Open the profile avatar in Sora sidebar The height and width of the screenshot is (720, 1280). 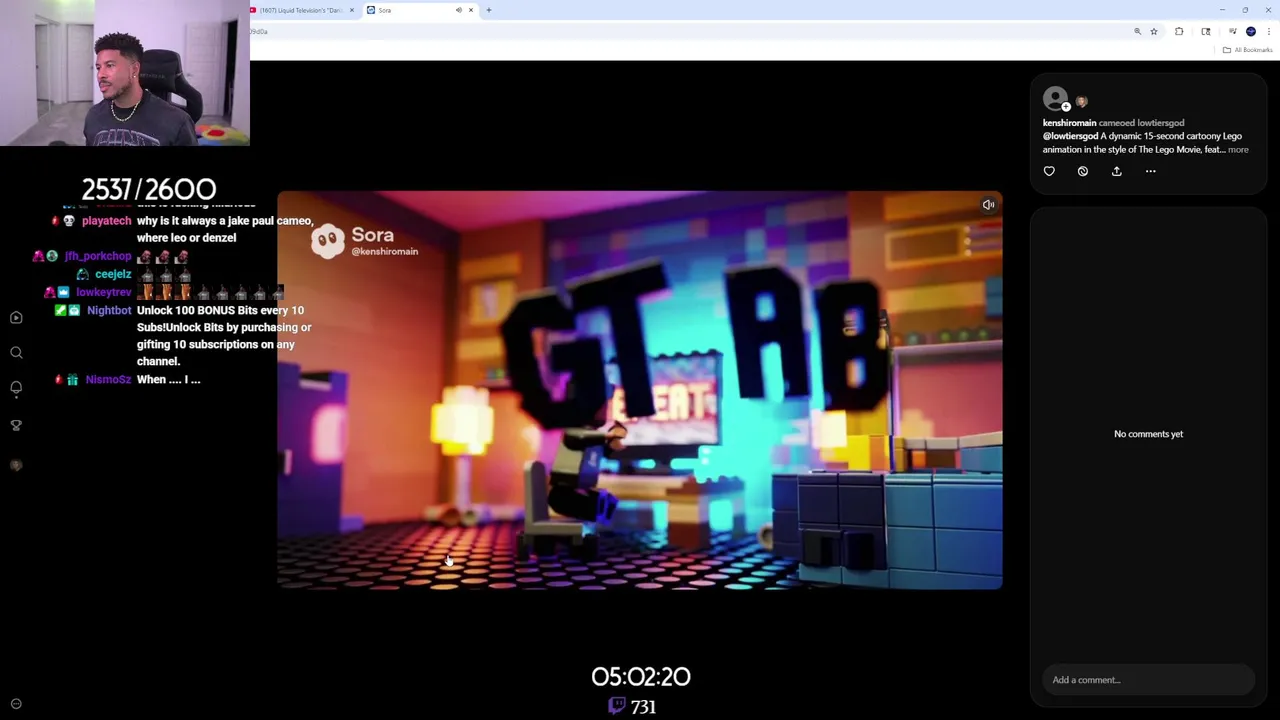[16, 465]
